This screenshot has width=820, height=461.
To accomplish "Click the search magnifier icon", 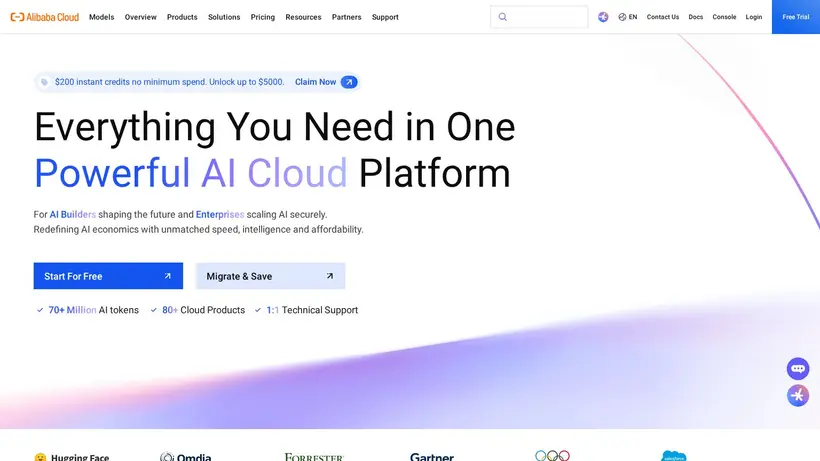I will click(x=503, y=17).
